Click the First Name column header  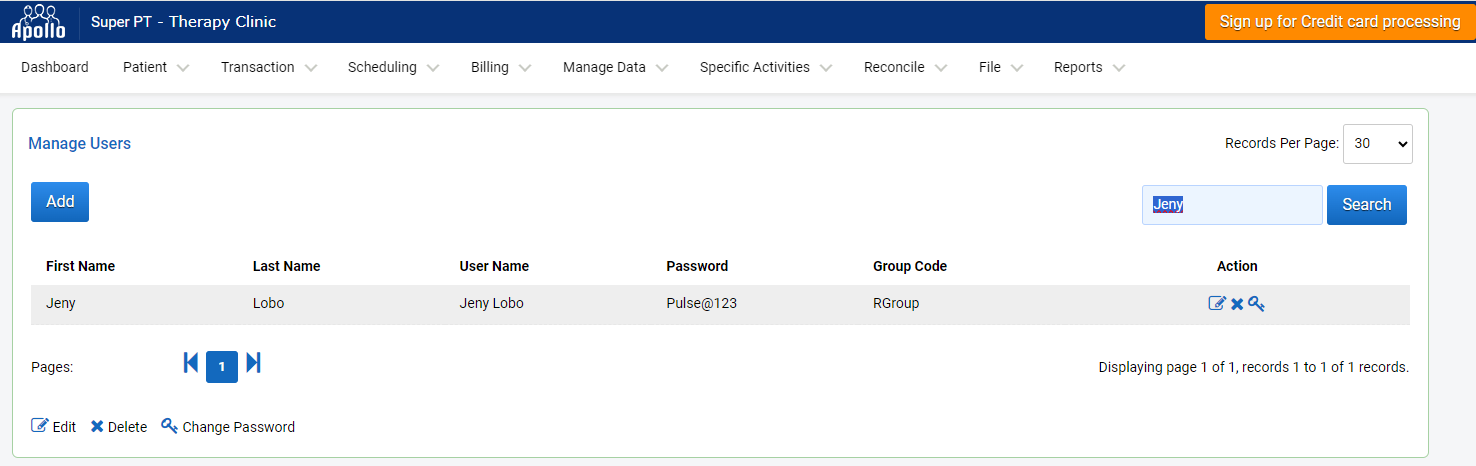click(80, 266)
